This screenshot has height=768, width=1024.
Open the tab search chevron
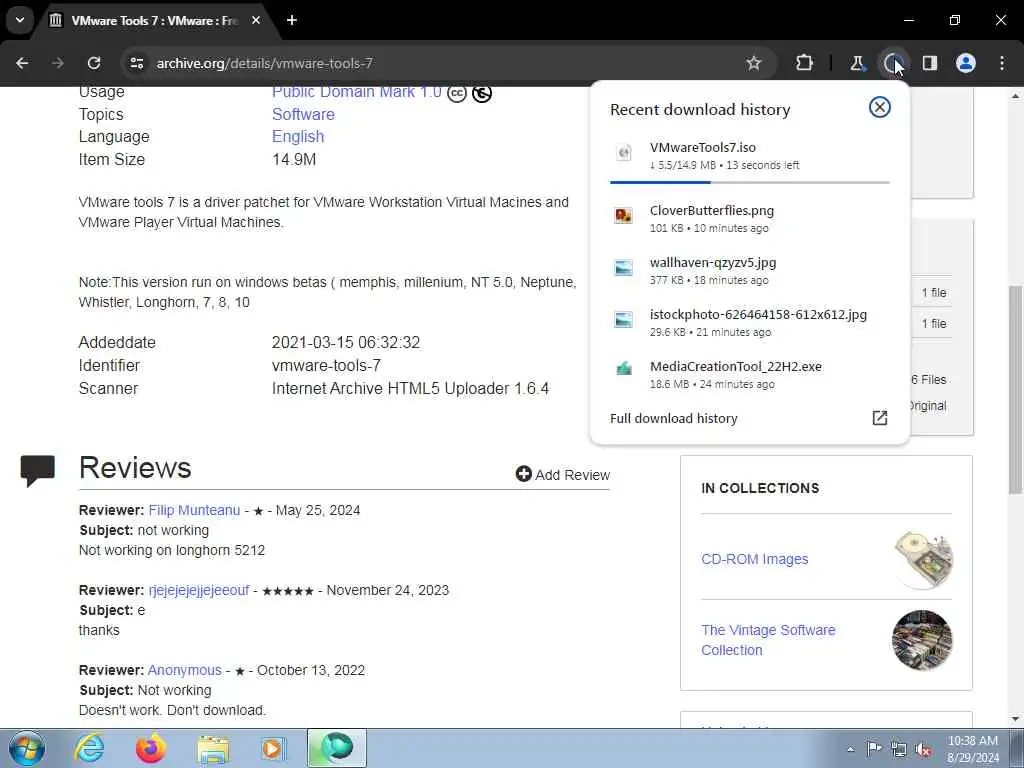[x=20, y=20]
